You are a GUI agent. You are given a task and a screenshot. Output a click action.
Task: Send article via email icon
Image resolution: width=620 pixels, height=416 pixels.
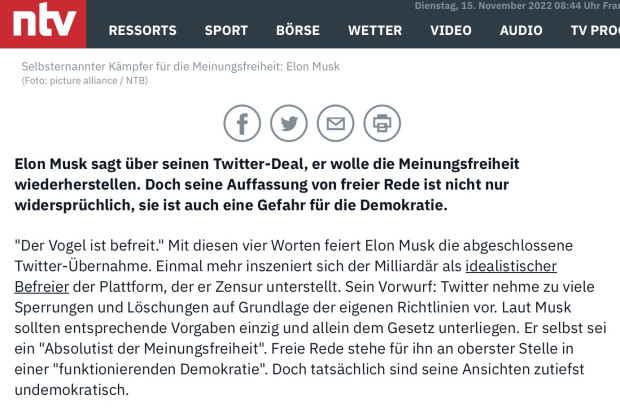point(335,123)
